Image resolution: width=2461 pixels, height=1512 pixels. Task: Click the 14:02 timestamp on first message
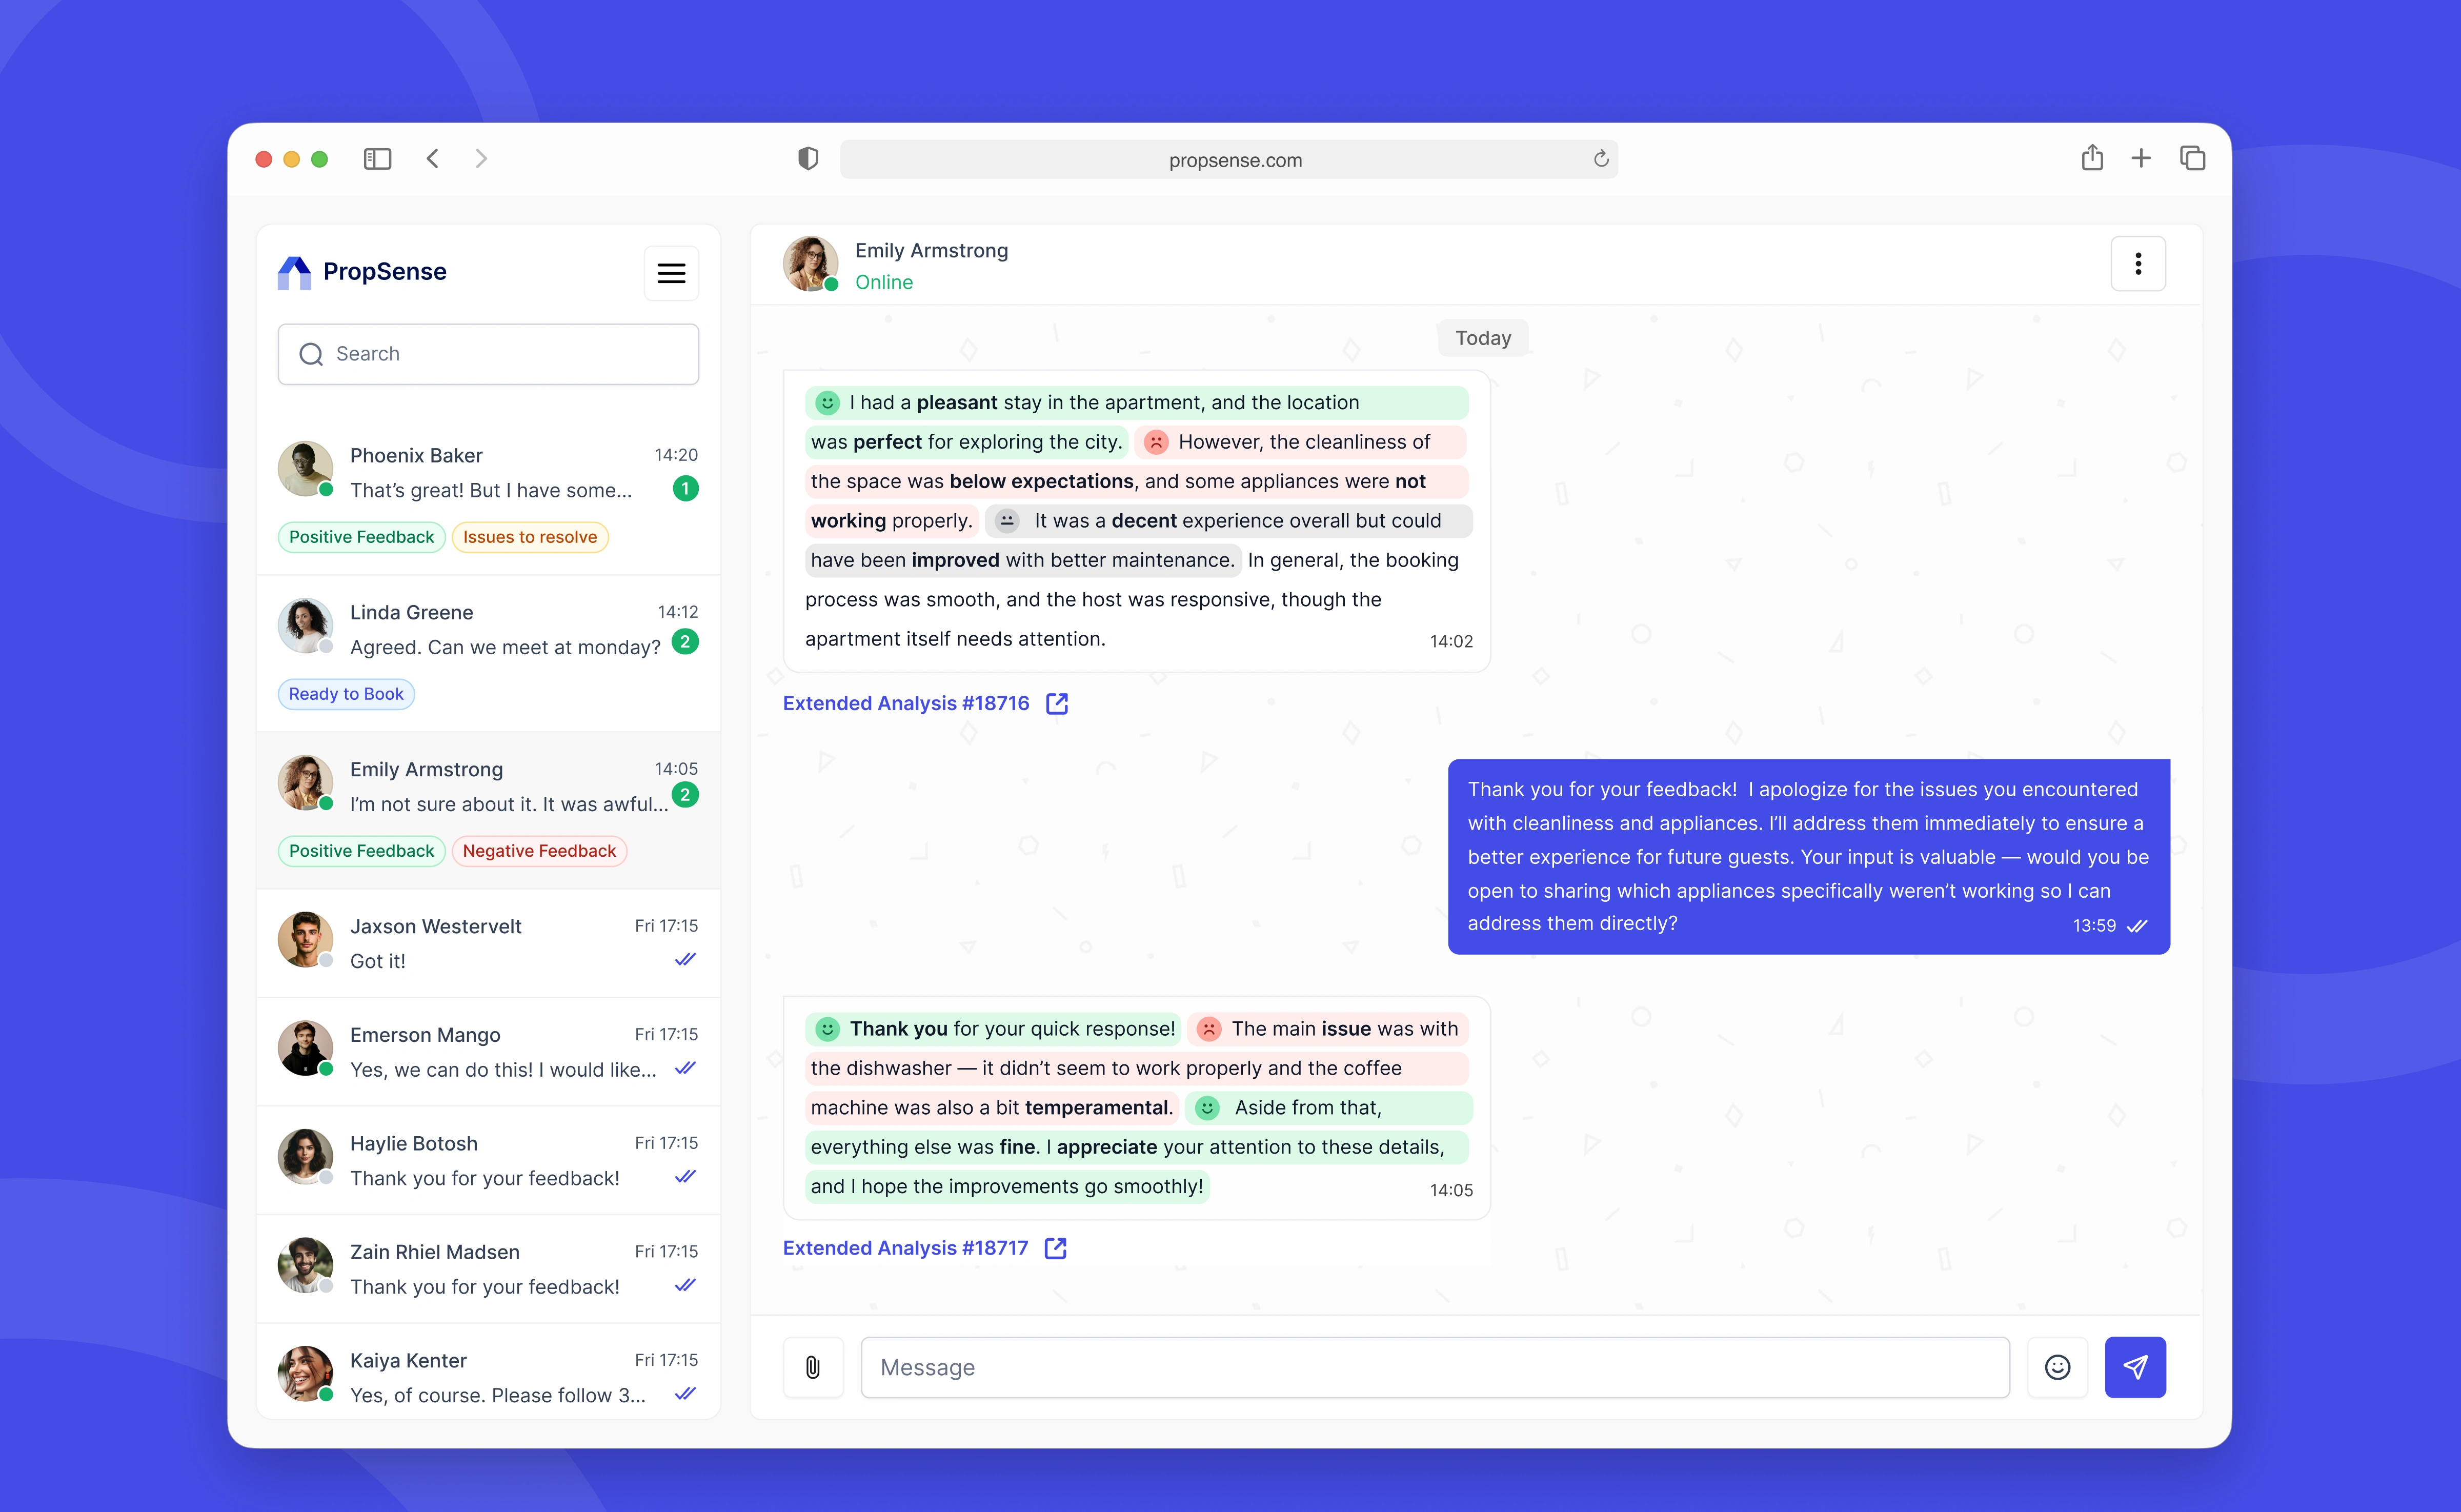1451,641
